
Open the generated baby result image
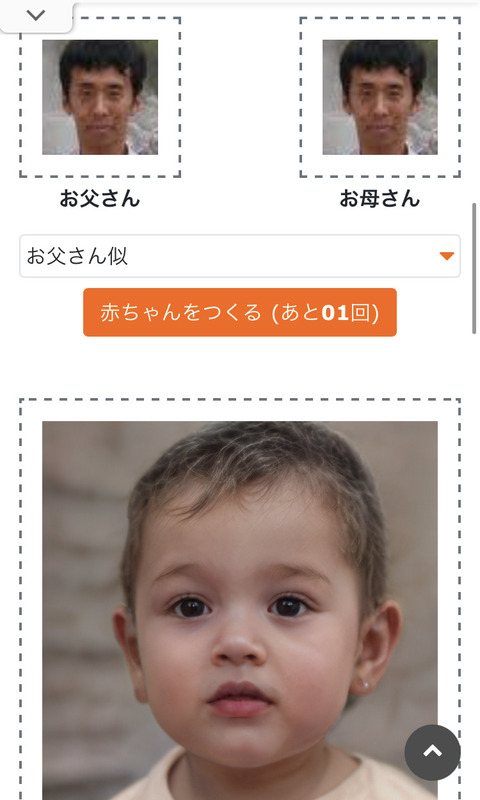[240, 610]
